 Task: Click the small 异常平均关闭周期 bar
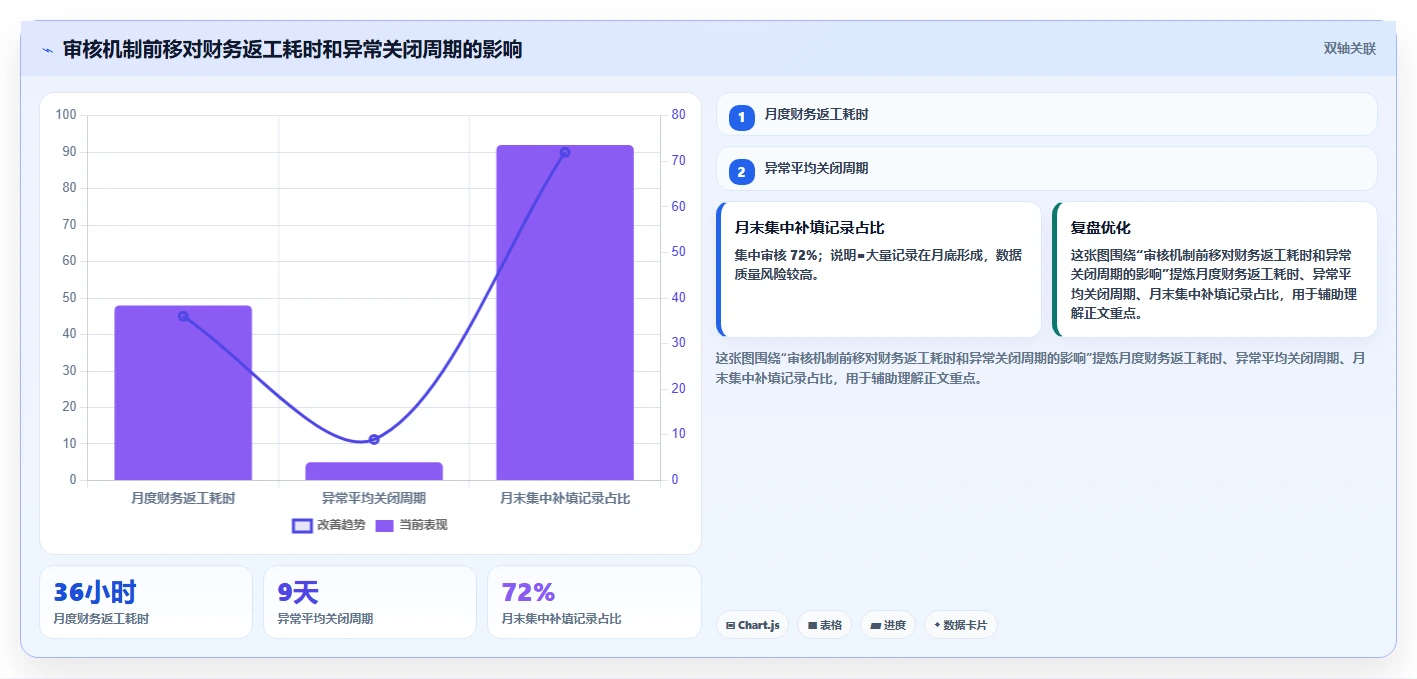374,471
